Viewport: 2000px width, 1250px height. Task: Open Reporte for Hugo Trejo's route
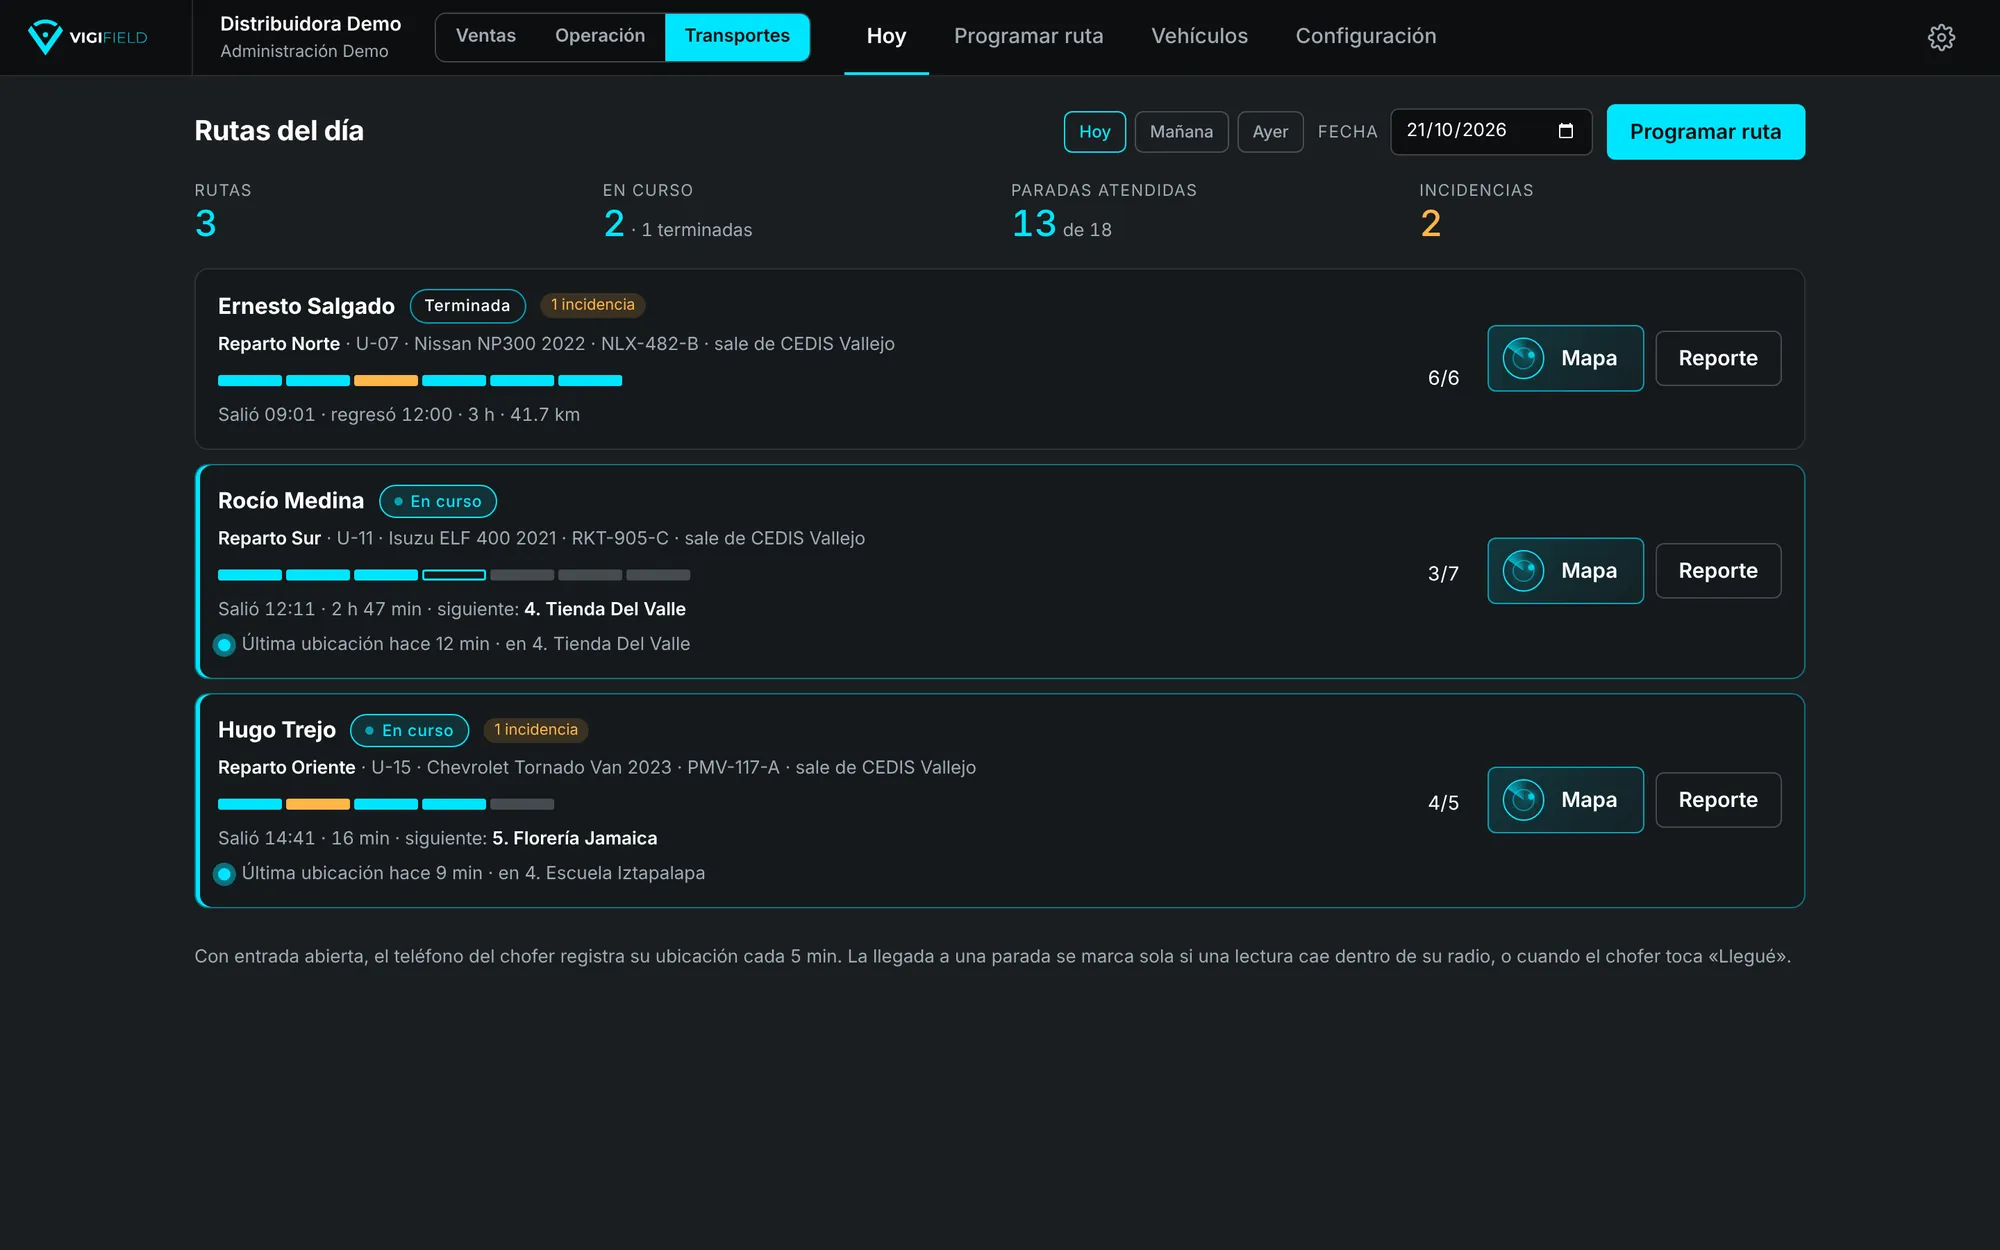[x=1718, y=800]
